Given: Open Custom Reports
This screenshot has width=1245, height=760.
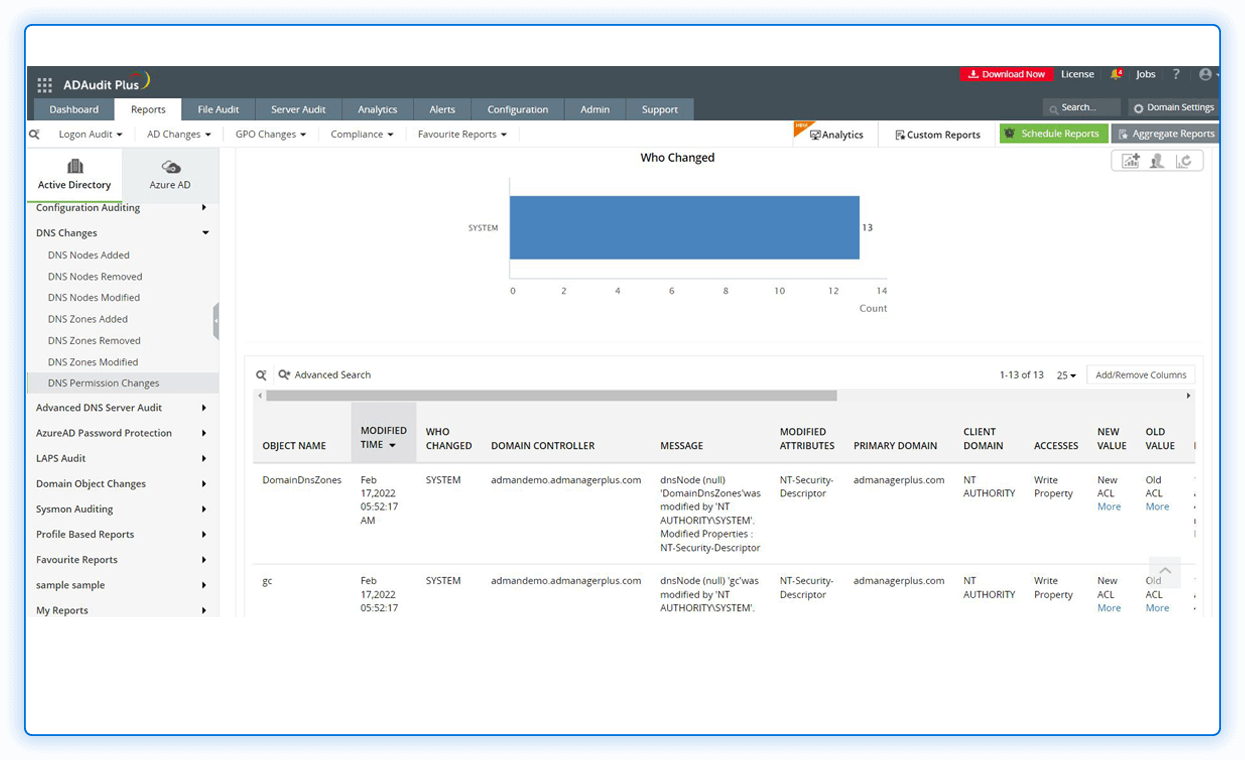Looking at the screenshot, I should (938, 134).
